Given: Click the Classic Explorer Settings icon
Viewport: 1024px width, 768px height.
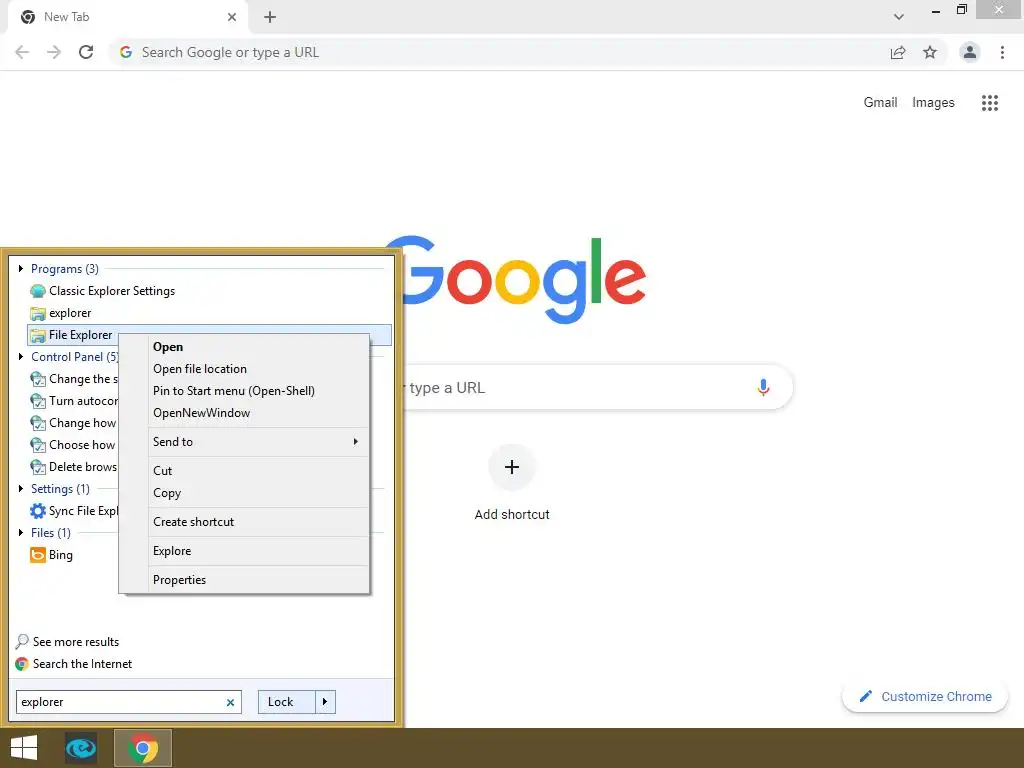Looking at the screenshot, I should pos(38,291).
